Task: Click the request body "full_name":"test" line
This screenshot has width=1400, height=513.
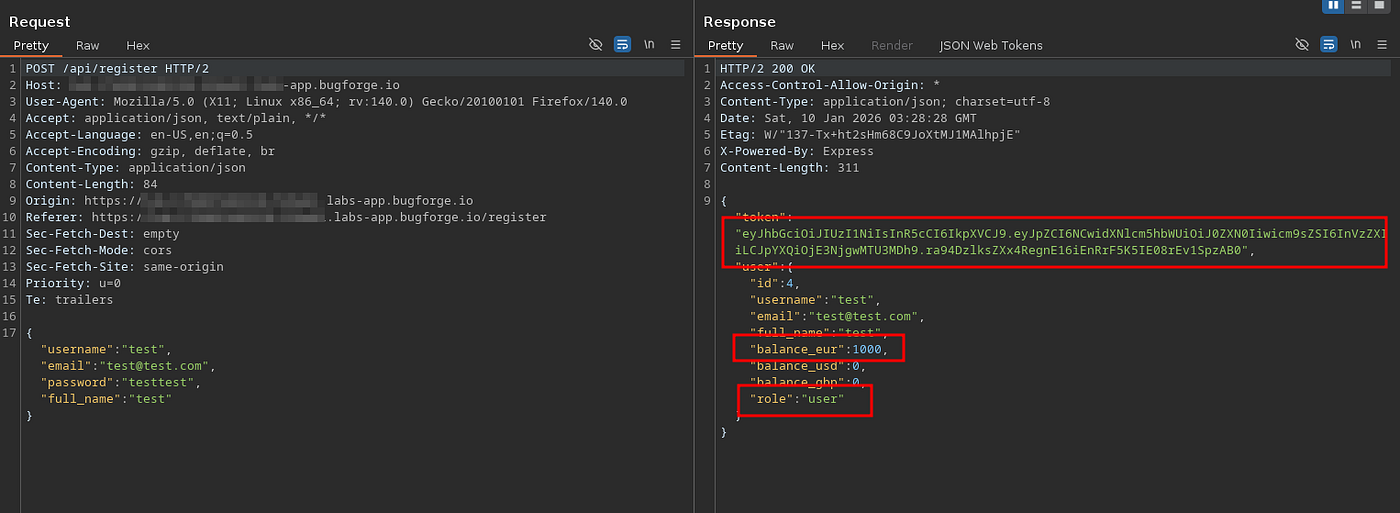Action: (106, 398)
